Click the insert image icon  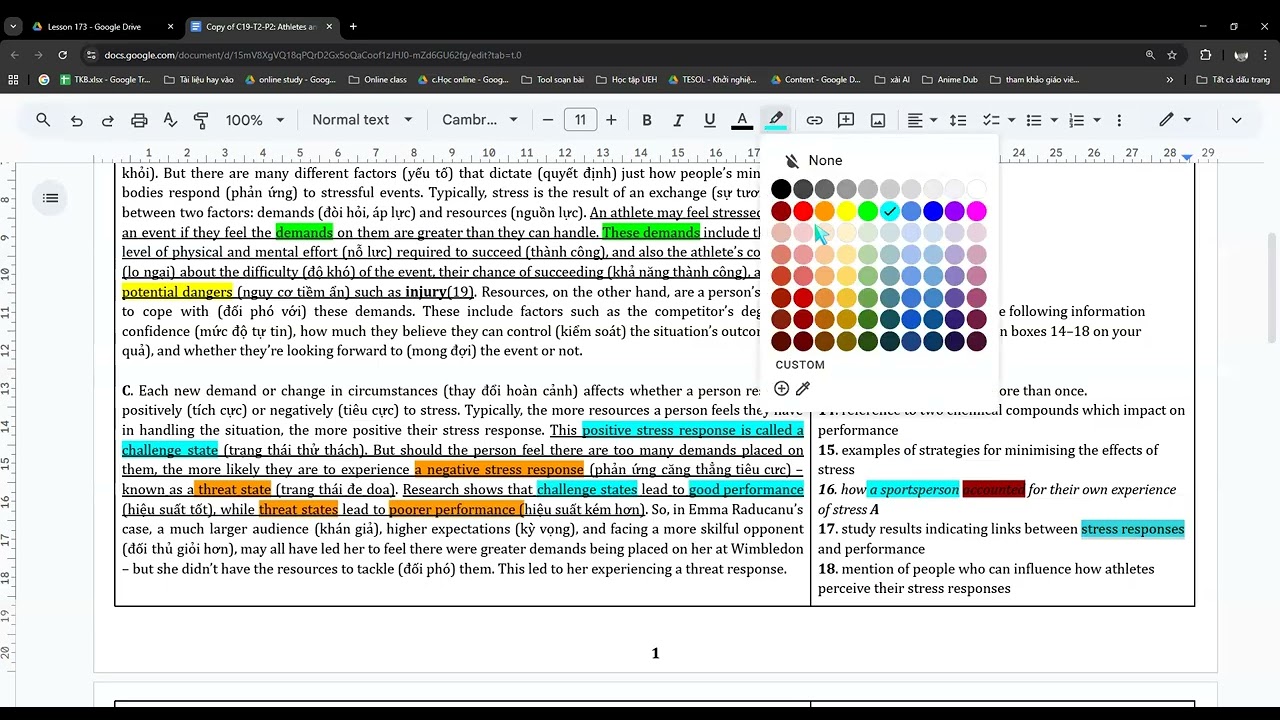tap(878, 120)
